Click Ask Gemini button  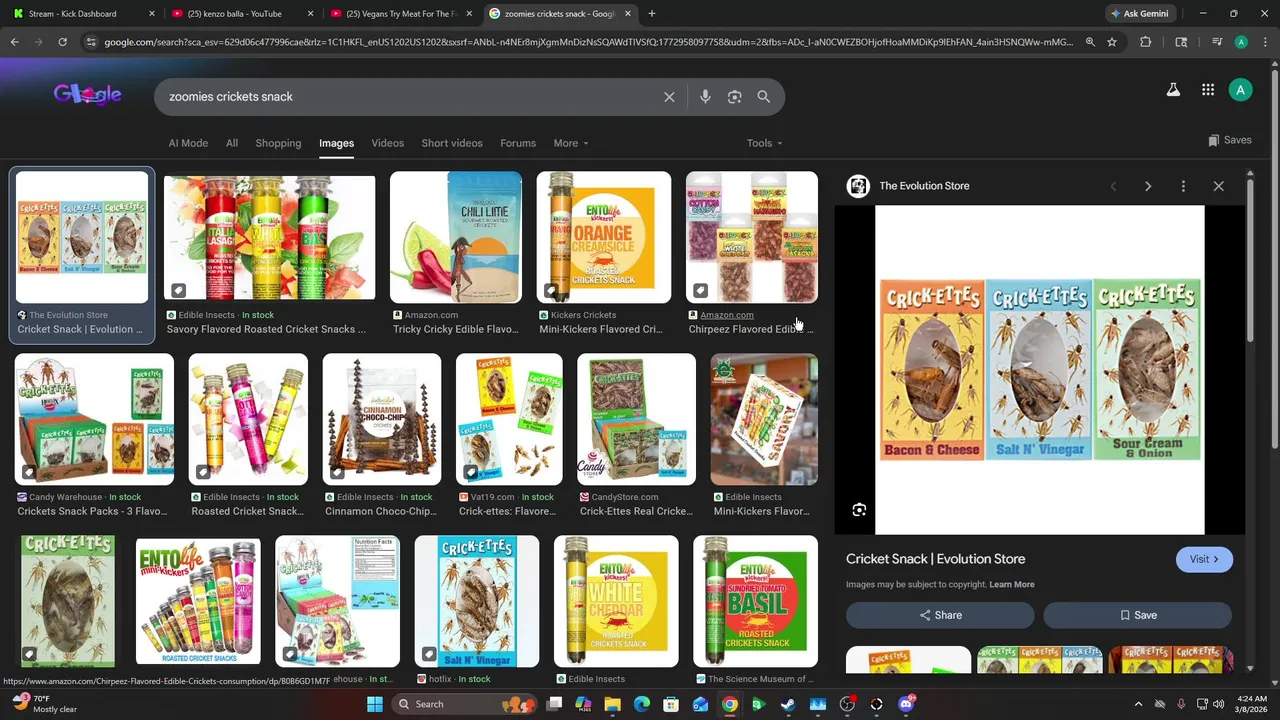(1139, 14)
